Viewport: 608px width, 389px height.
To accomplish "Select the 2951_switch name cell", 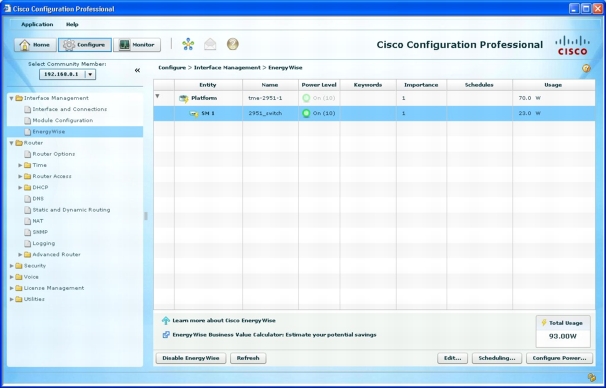I will pos(270,113).
